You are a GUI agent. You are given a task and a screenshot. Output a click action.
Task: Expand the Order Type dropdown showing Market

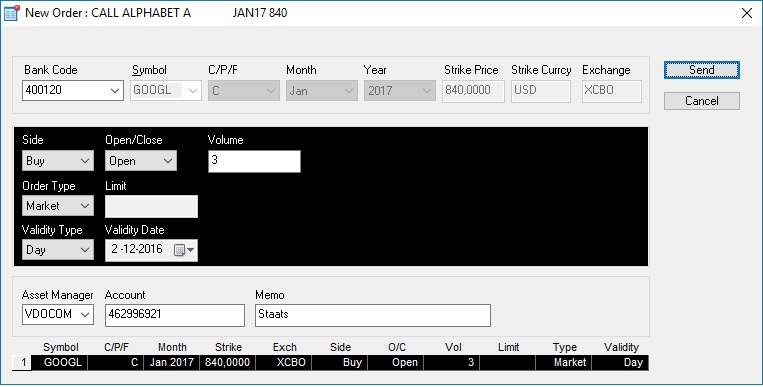57,206
